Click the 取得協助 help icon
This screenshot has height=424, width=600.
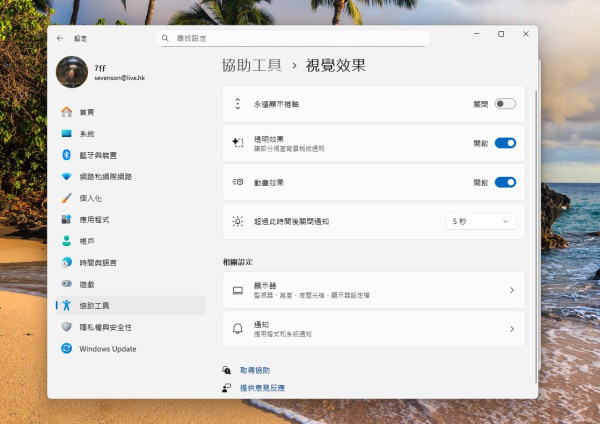click(x=226, y=370)
